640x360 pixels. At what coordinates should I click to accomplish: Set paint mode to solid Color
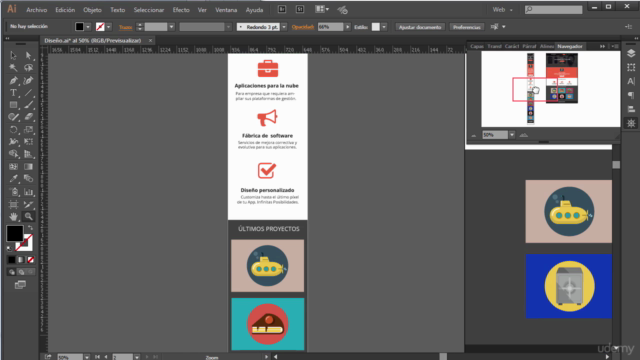[x=11, y=260]
